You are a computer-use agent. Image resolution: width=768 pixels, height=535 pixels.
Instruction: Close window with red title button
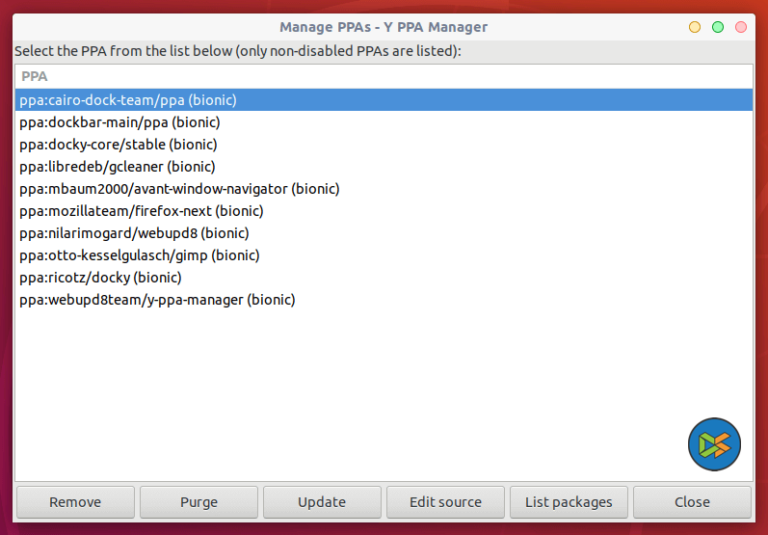click(x=741, y=27)
